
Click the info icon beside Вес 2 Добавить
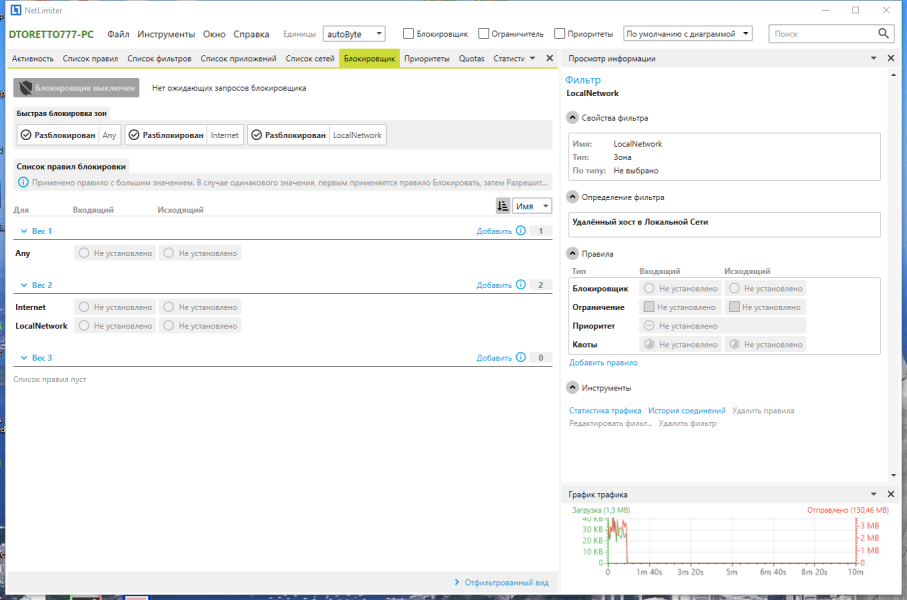click(521, 285)
